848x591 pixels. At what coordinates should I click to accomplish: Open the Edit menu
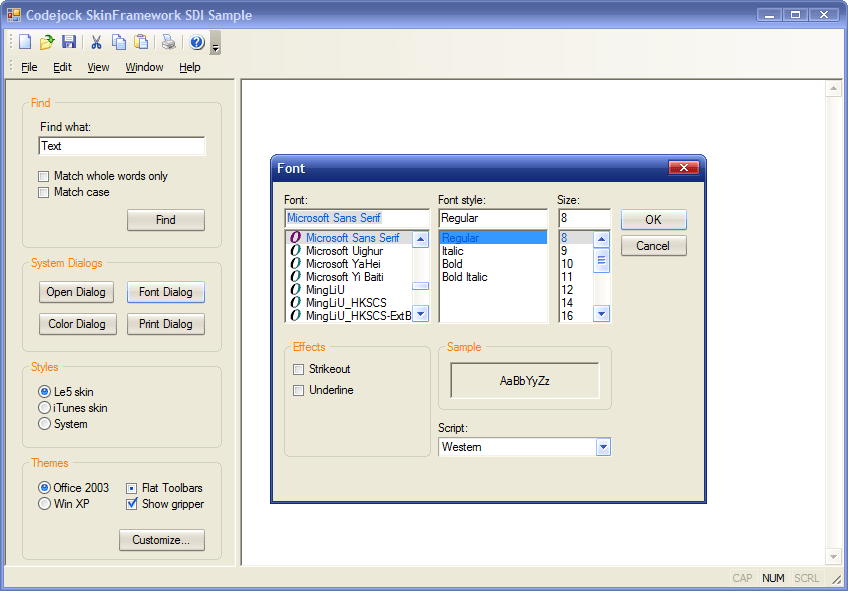tap(62, 67)
